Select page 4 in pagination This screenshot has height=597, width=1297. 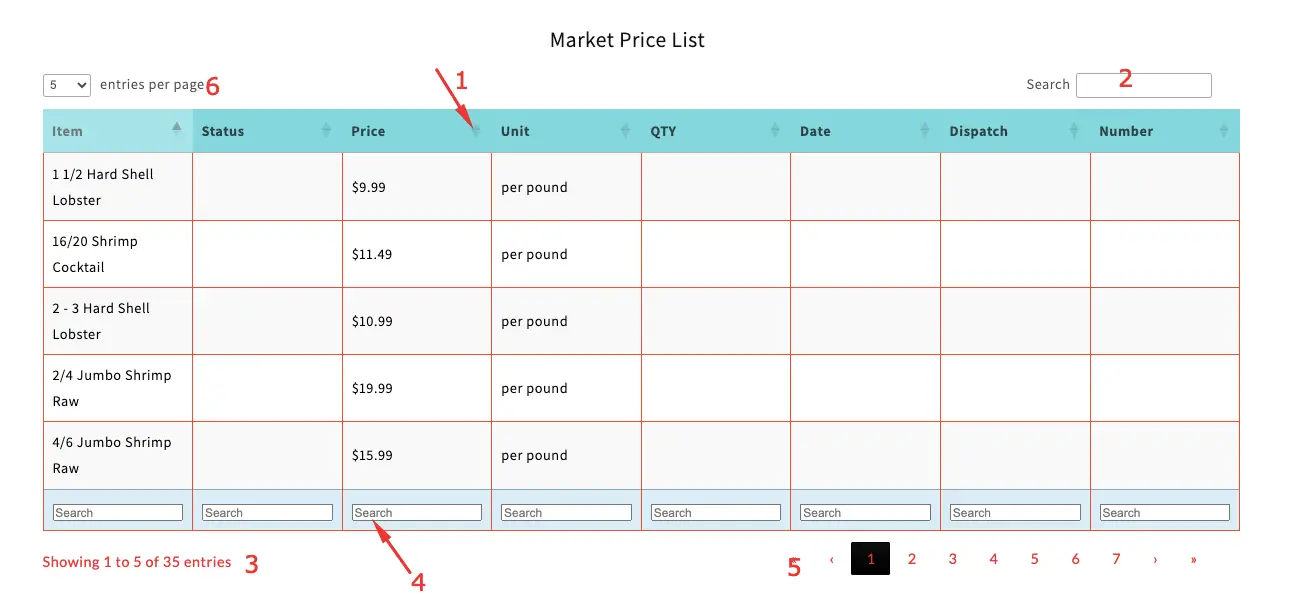point(994,559)
